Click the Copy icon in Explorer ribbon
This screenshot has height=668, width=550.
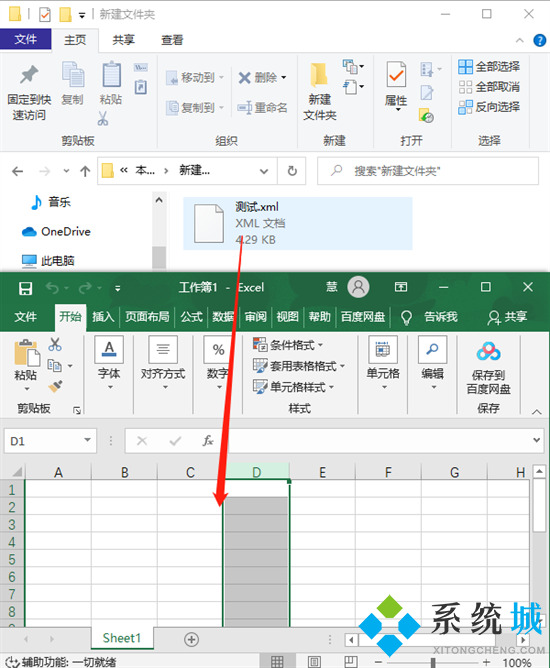point(73,74)
